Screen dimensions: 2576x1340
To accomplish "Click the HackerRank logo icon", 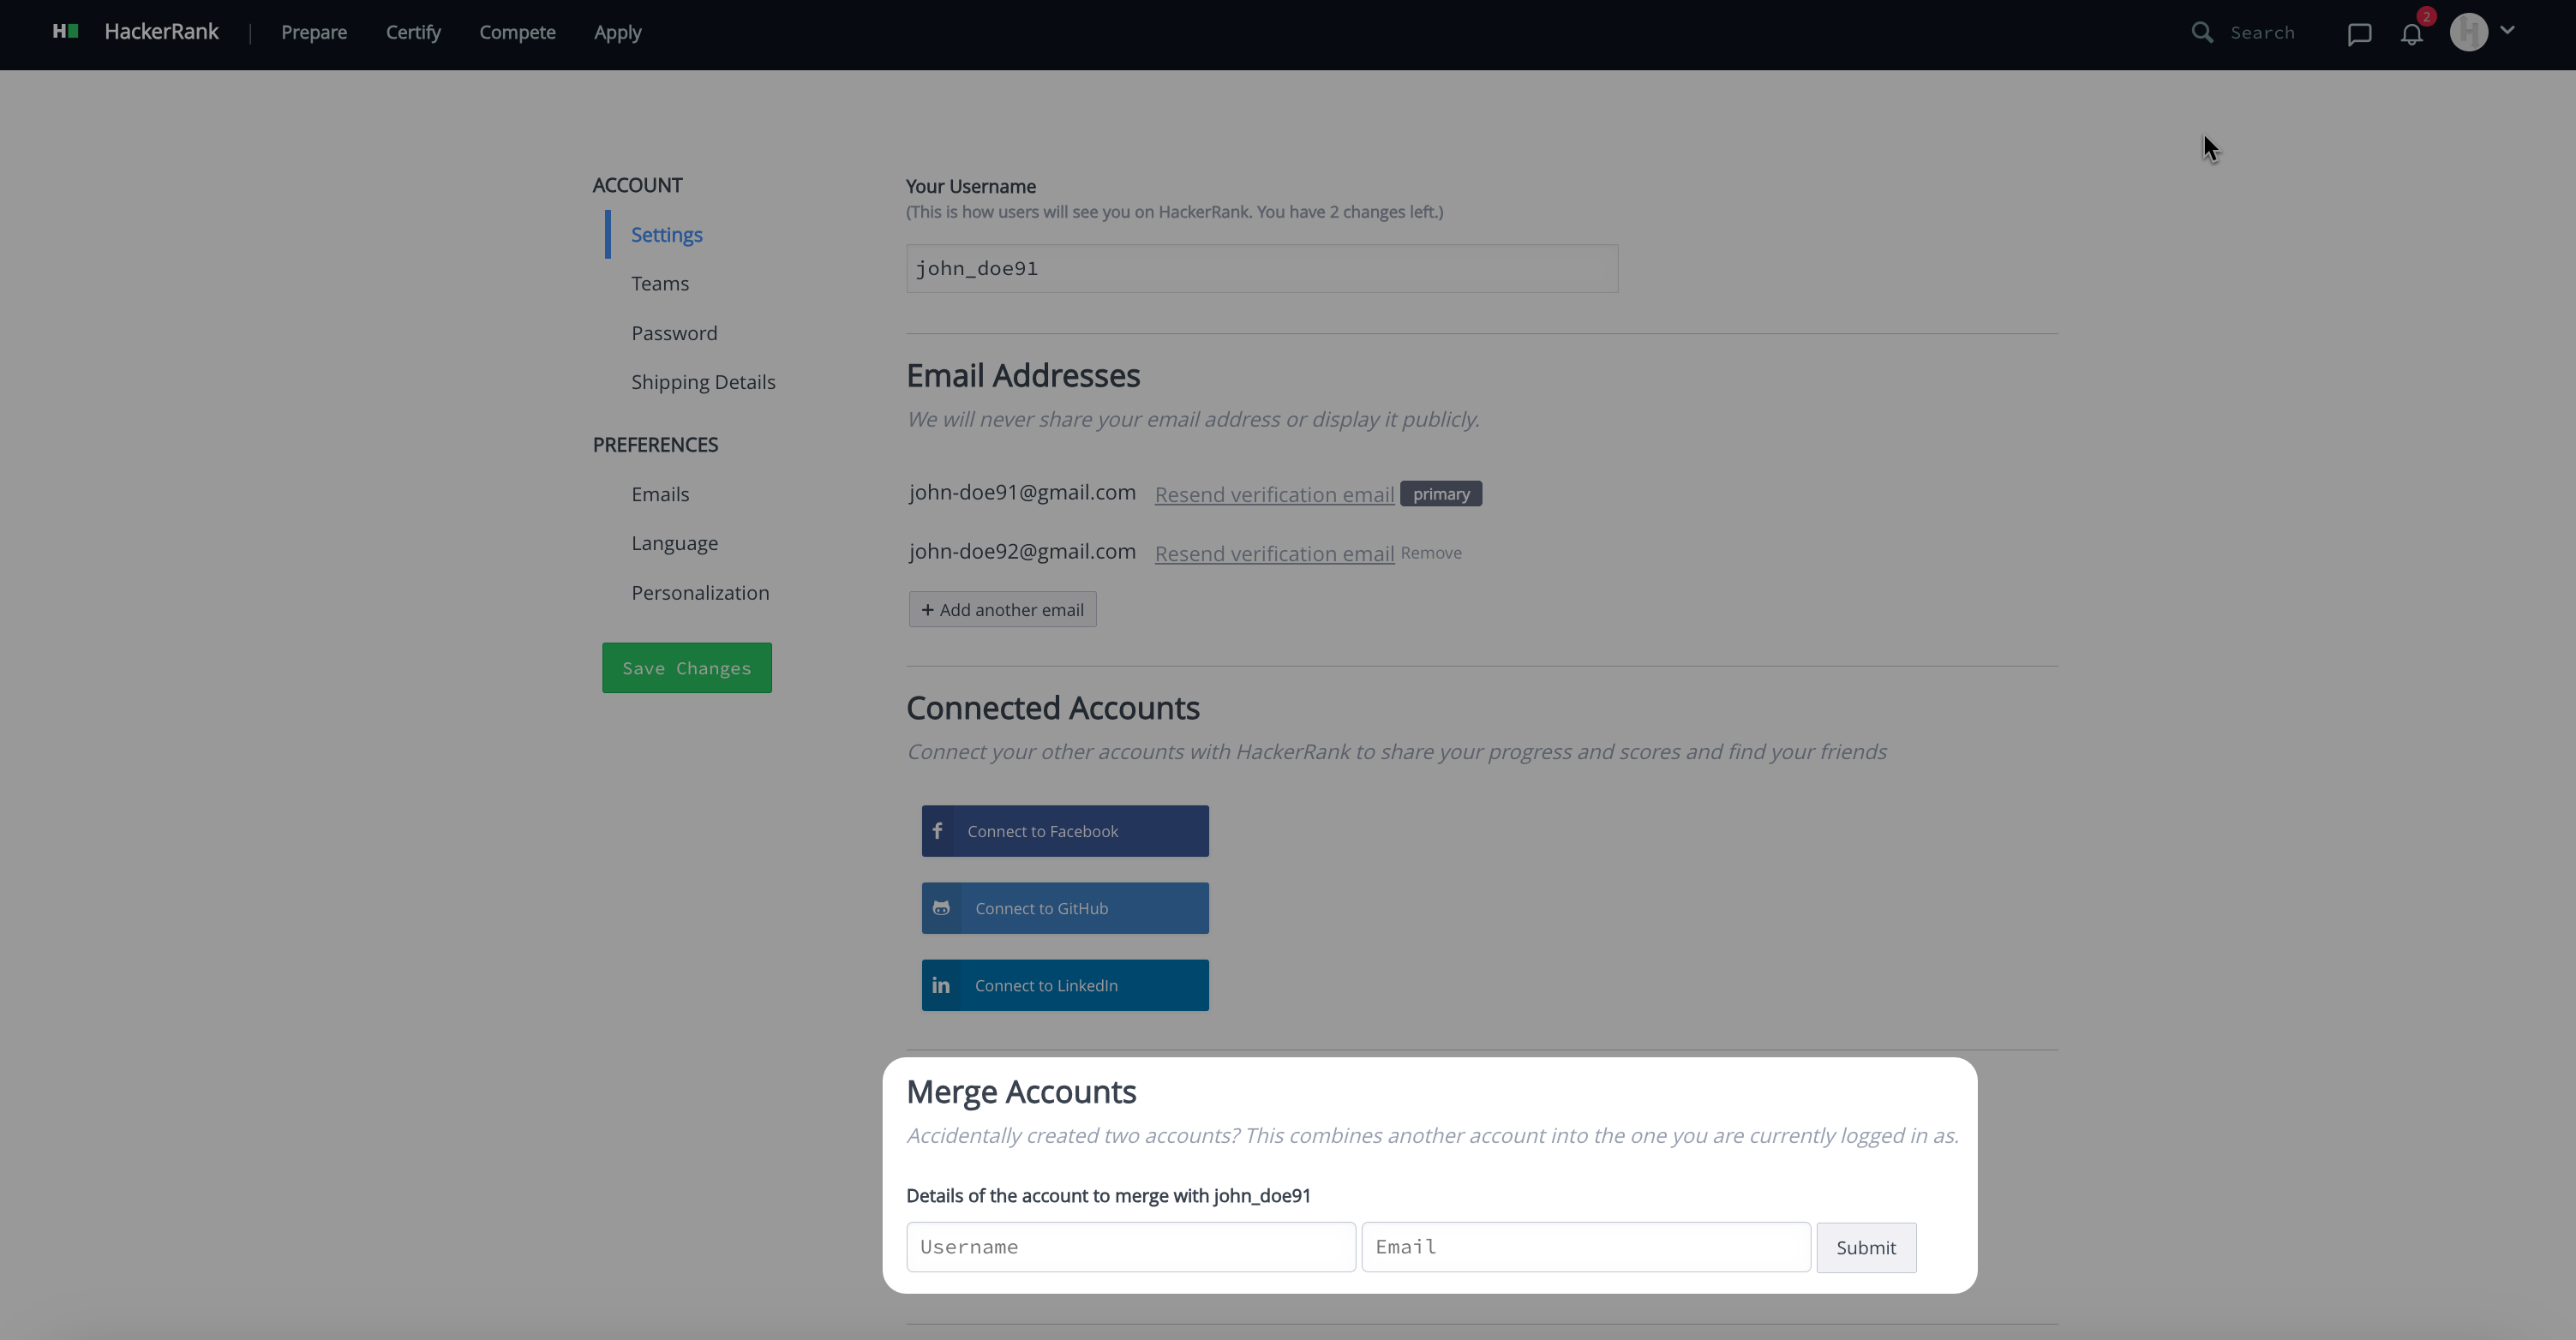I will click(x=65, y=32).
